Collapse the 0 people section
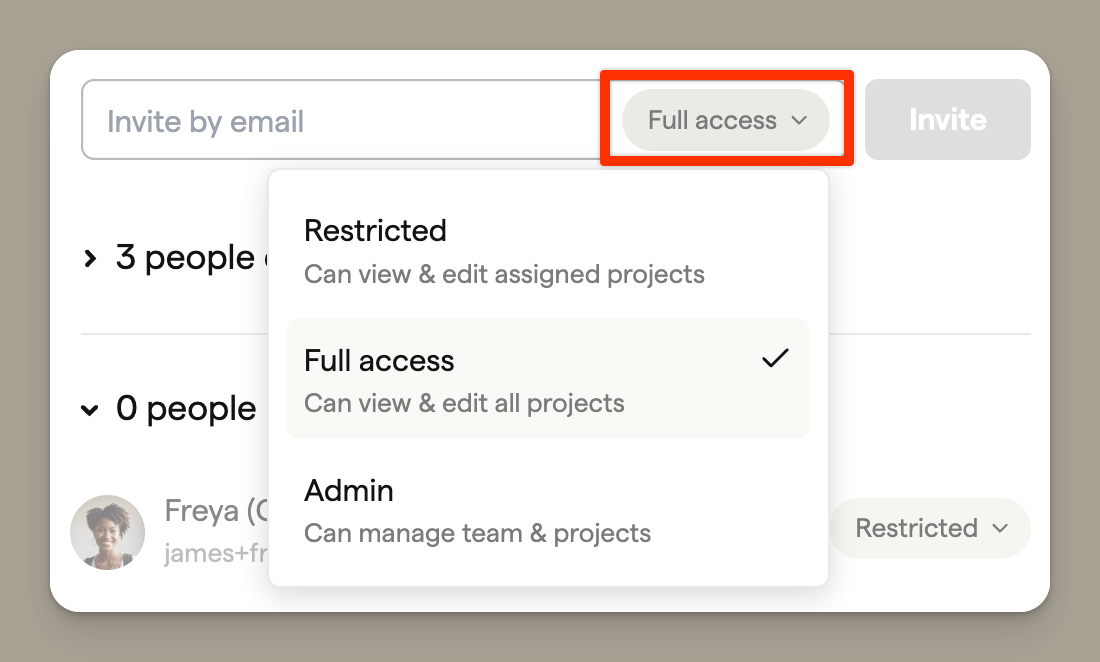1100x662 pixels. pyautogui.click(x=90, y=410)
